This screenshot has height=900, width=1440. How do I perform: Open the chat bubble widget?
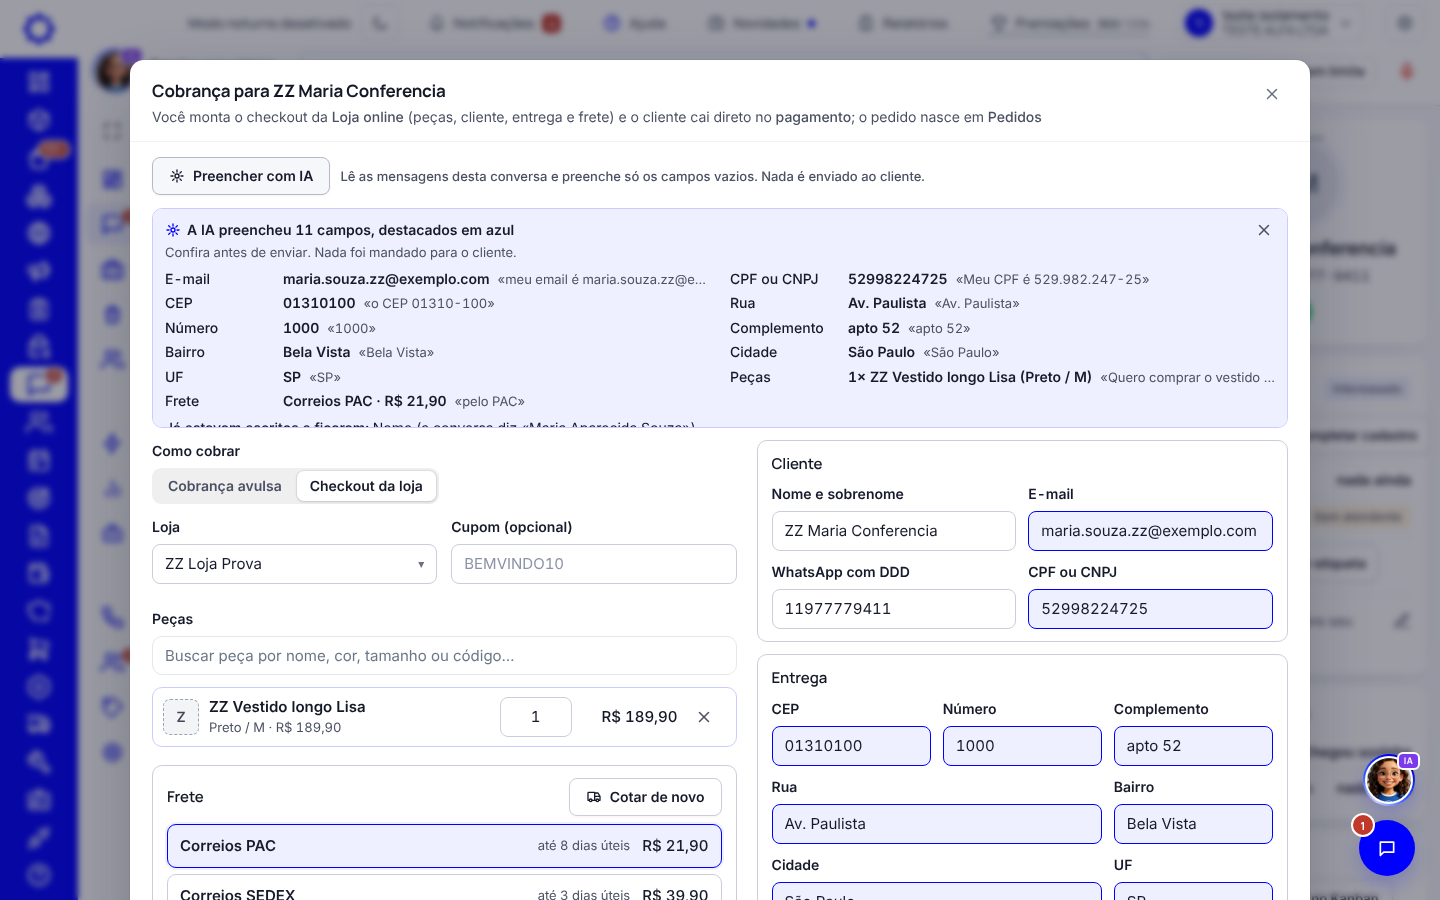(x=1387, y=848)
